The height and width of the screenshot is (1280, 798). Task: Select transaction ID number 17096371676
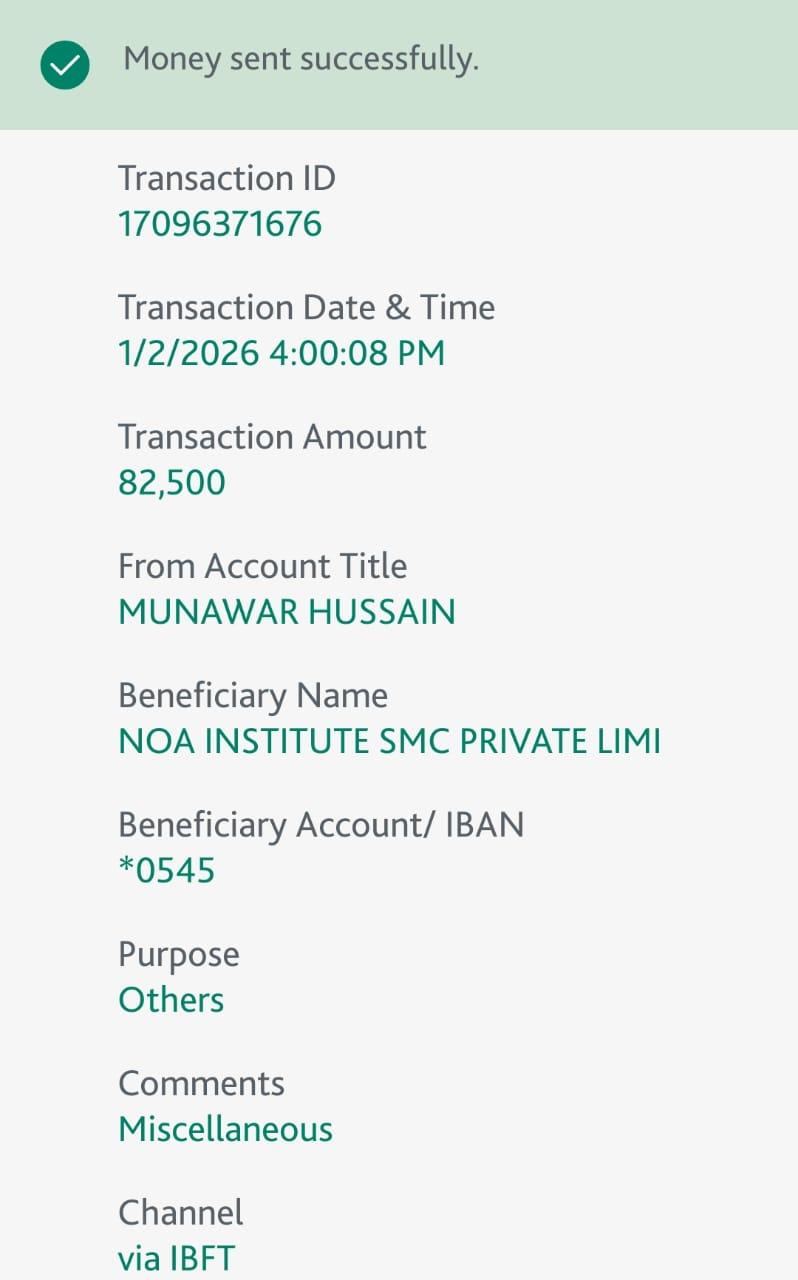pyautogui.click(x=220, y=224)
